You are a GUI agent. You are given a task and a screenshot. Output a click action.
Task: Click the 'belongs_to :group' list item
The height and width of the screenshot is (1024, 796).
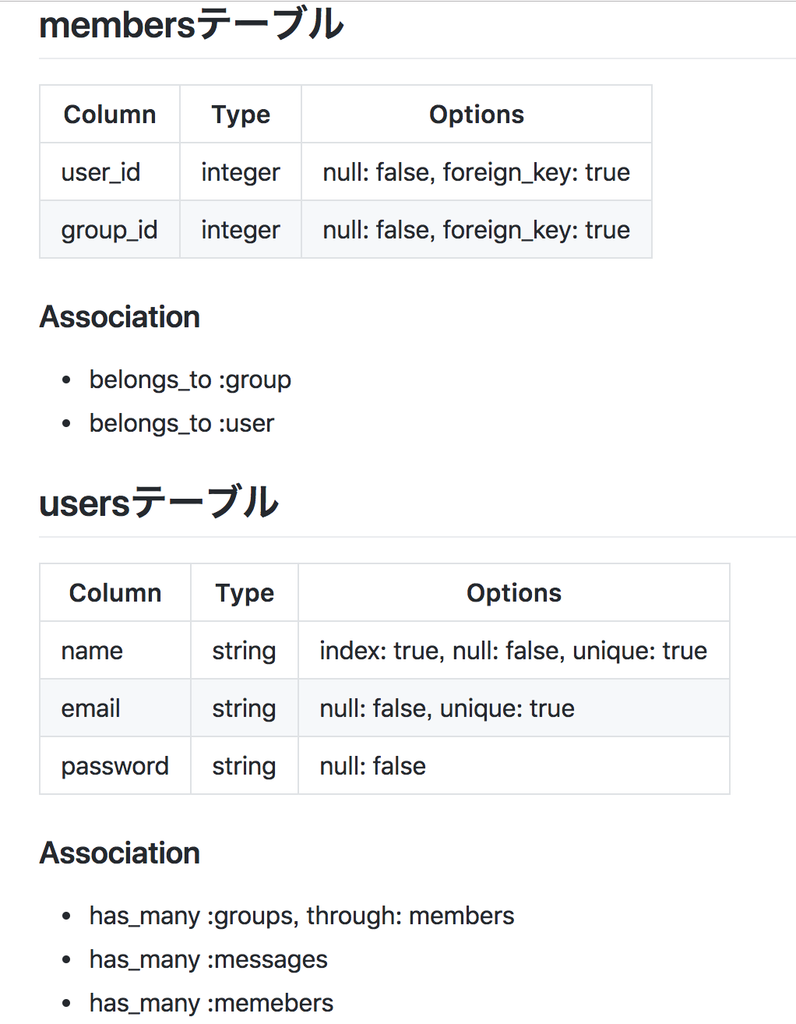[x=190, y=379]
